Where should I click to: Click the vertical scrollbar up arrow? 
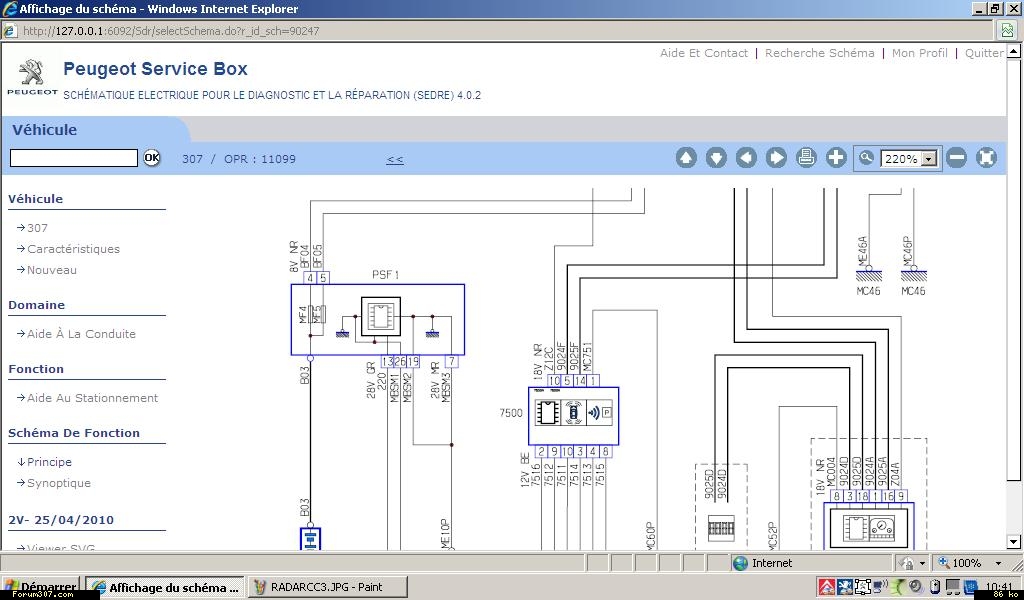pos(1013,51)
